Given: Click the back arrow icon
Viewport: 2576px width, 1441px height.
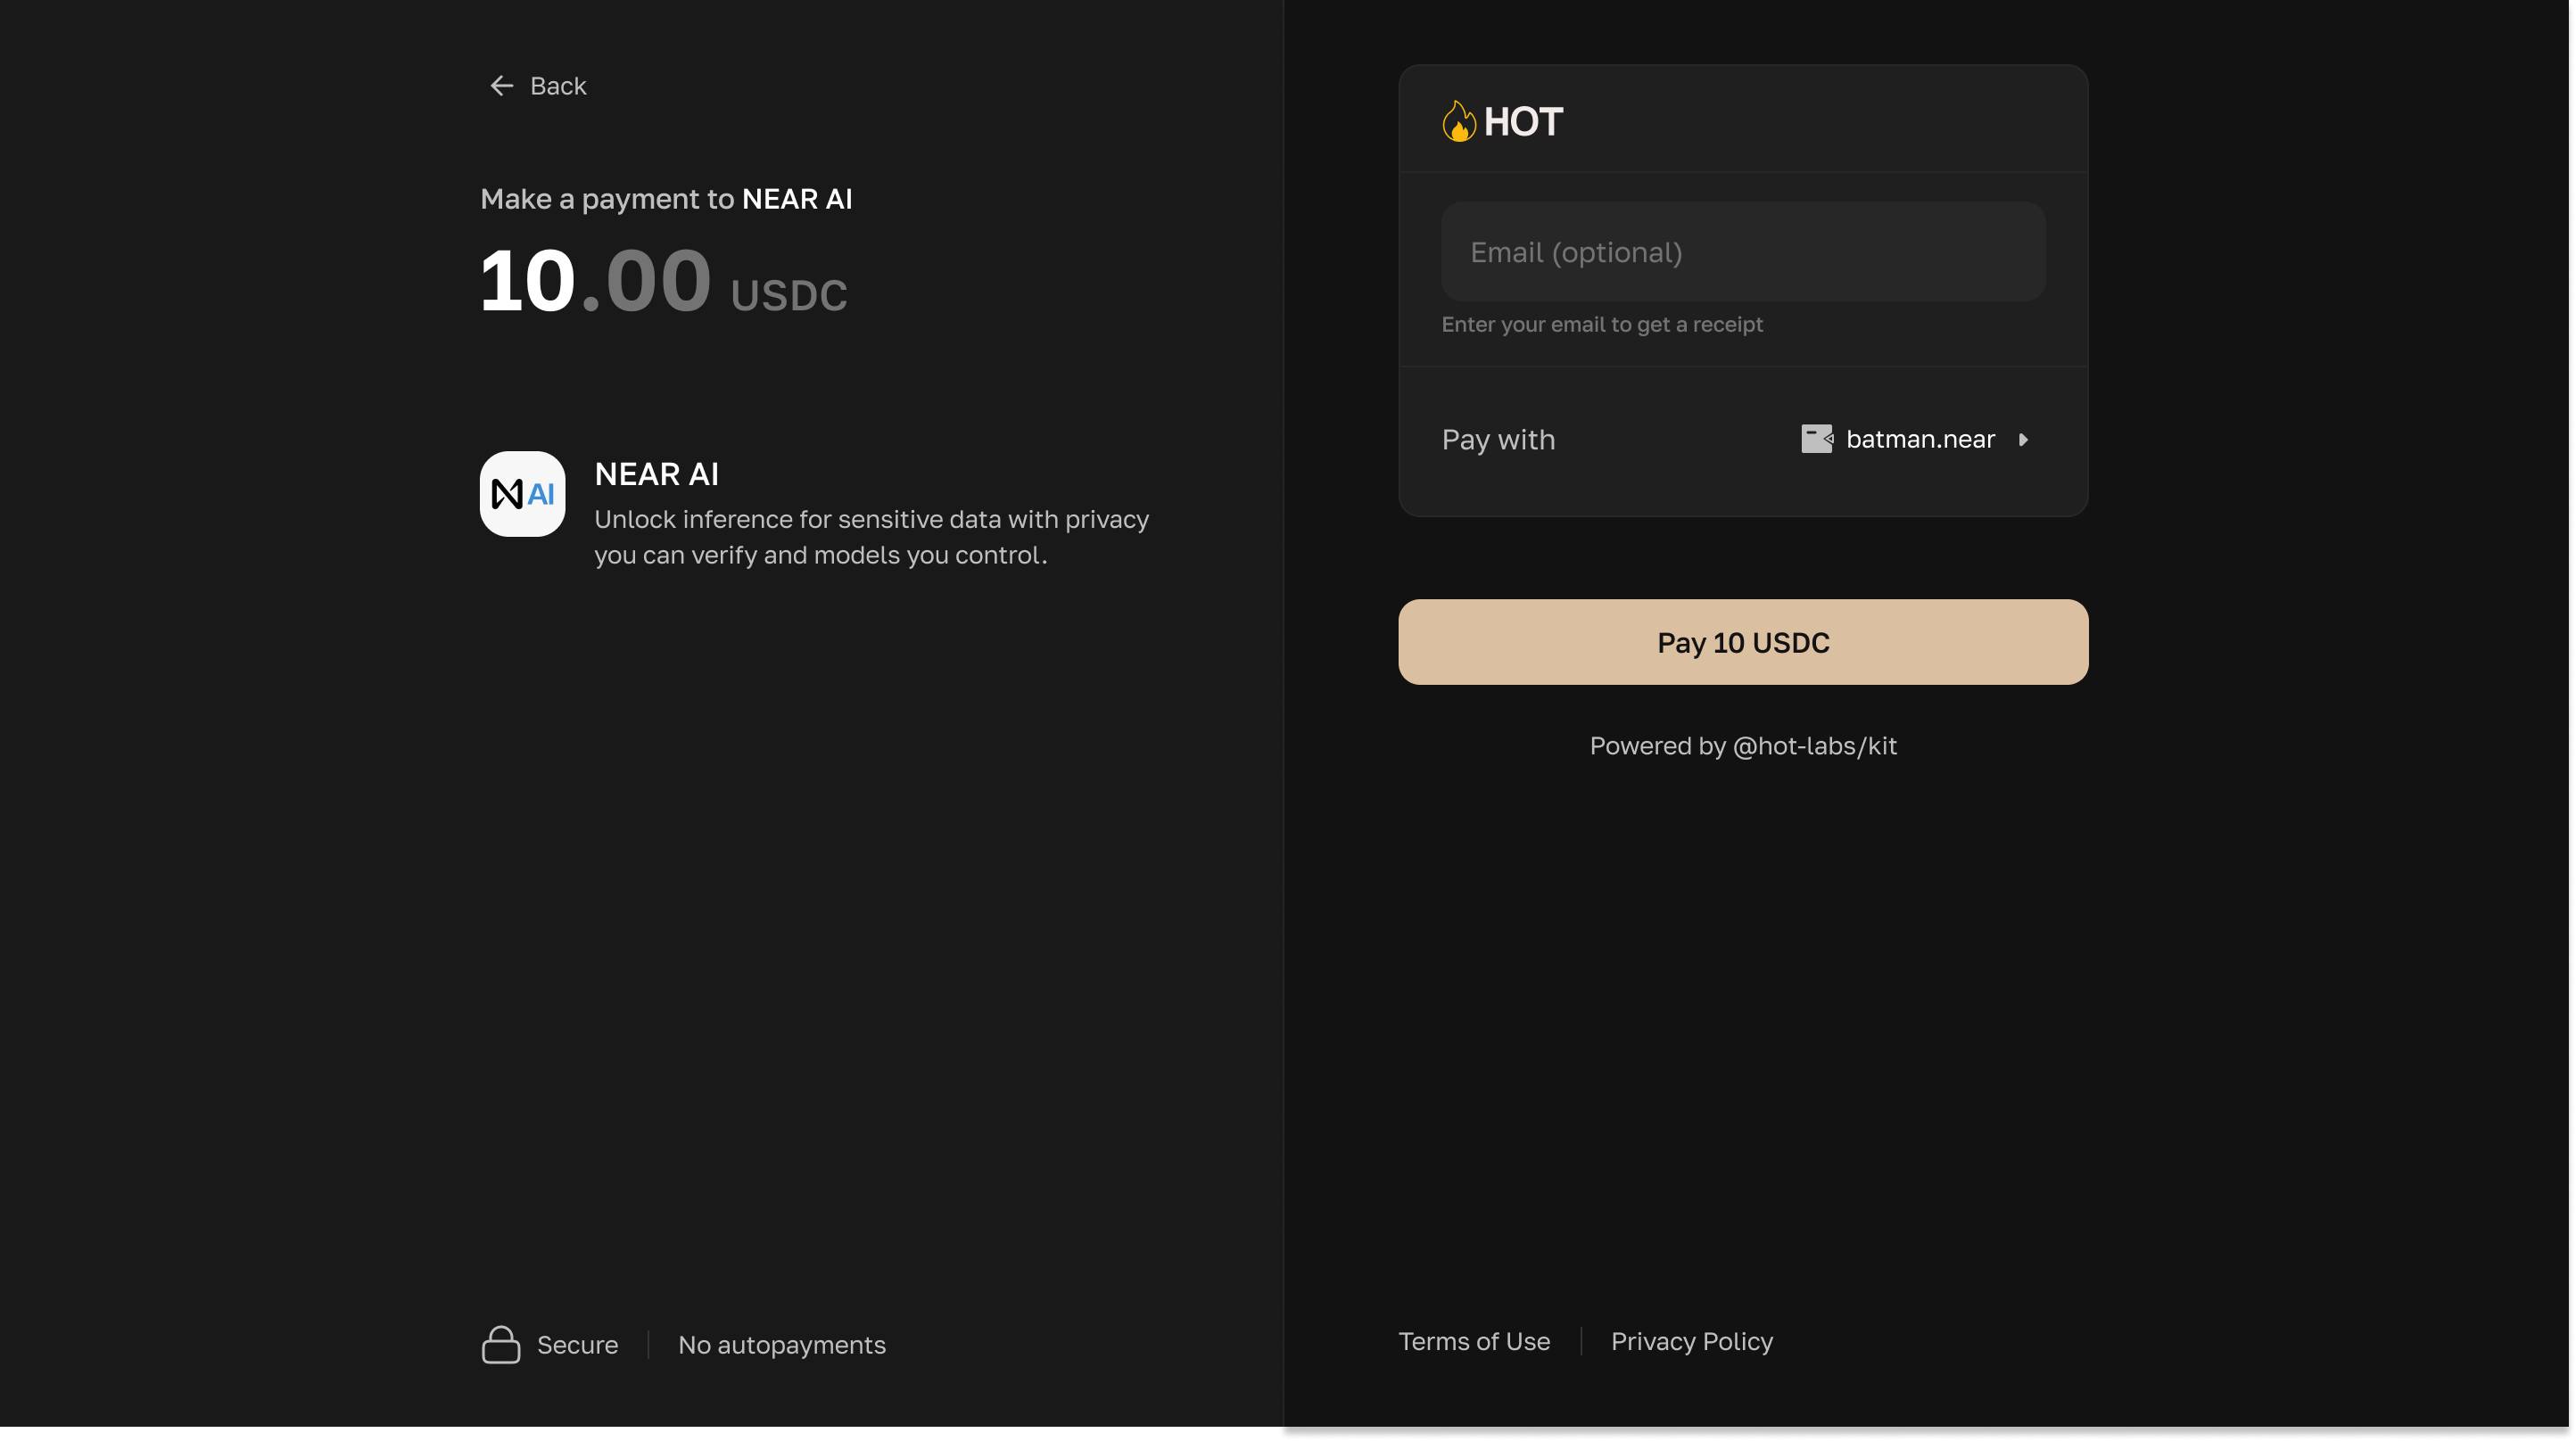Looking at the screenshot, I should (x=502, y=86).
